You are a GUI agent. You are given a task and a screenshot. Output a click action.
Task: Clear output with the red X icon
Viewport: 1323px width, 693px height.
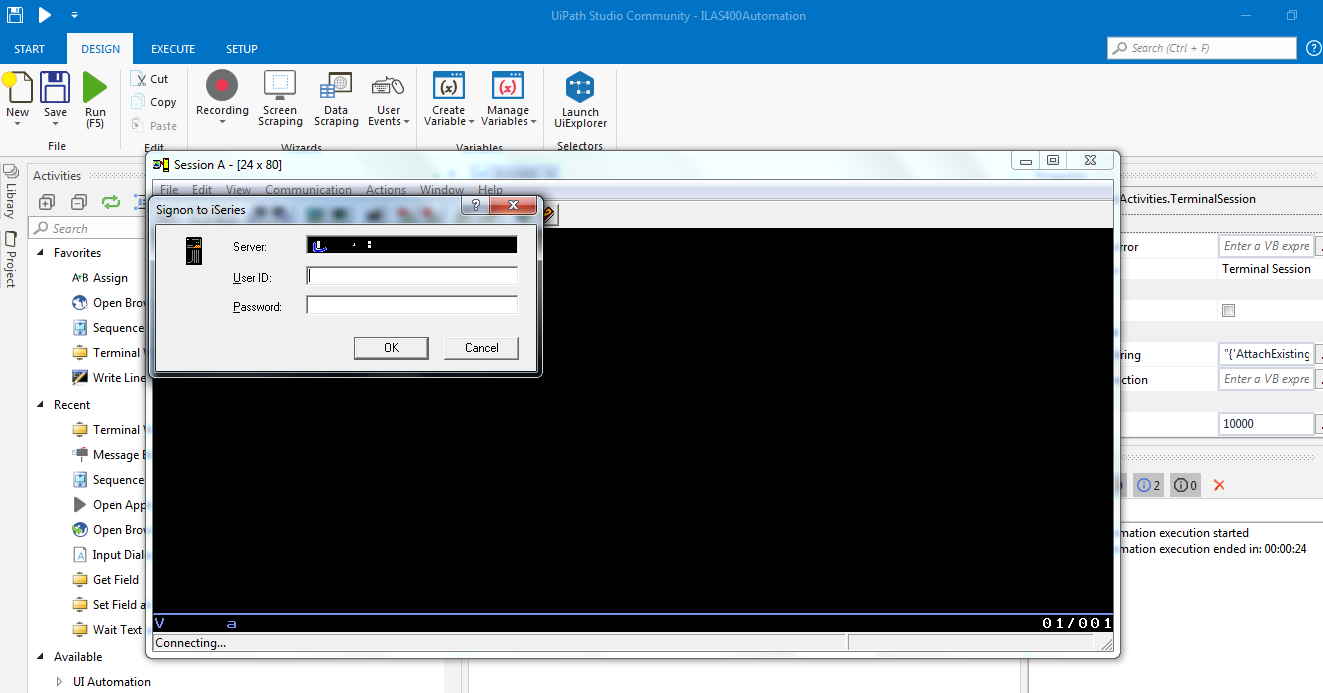pyautogui.click(x=1218, y=485)
